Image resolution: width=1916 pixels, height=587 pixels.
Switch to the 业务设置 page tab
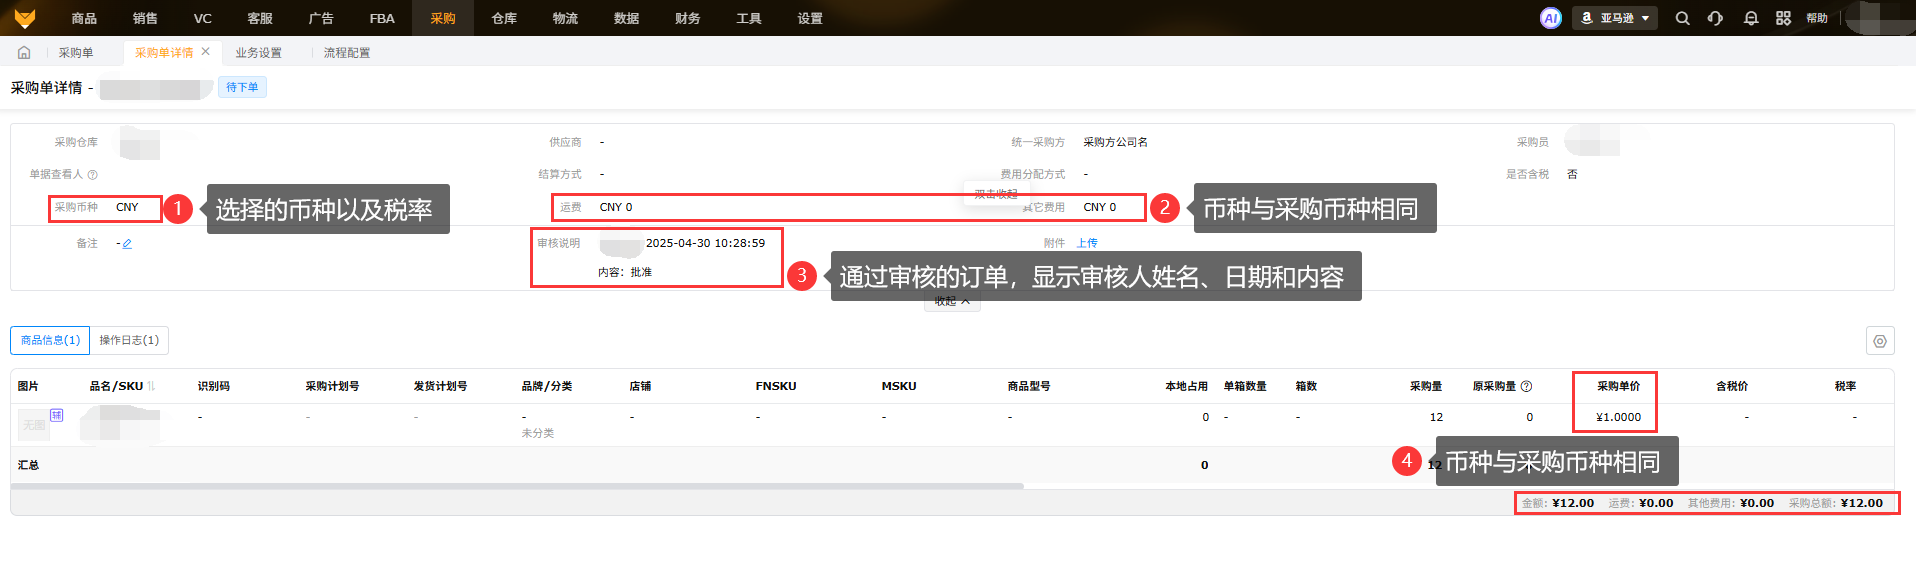(x=258, y=53)
